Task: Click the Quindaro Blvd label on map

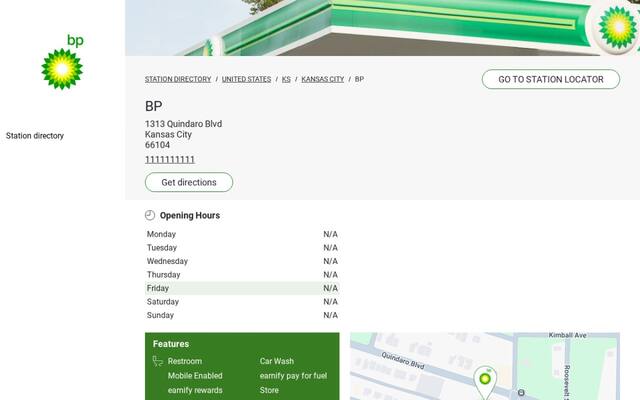Action: coord(403,360)
